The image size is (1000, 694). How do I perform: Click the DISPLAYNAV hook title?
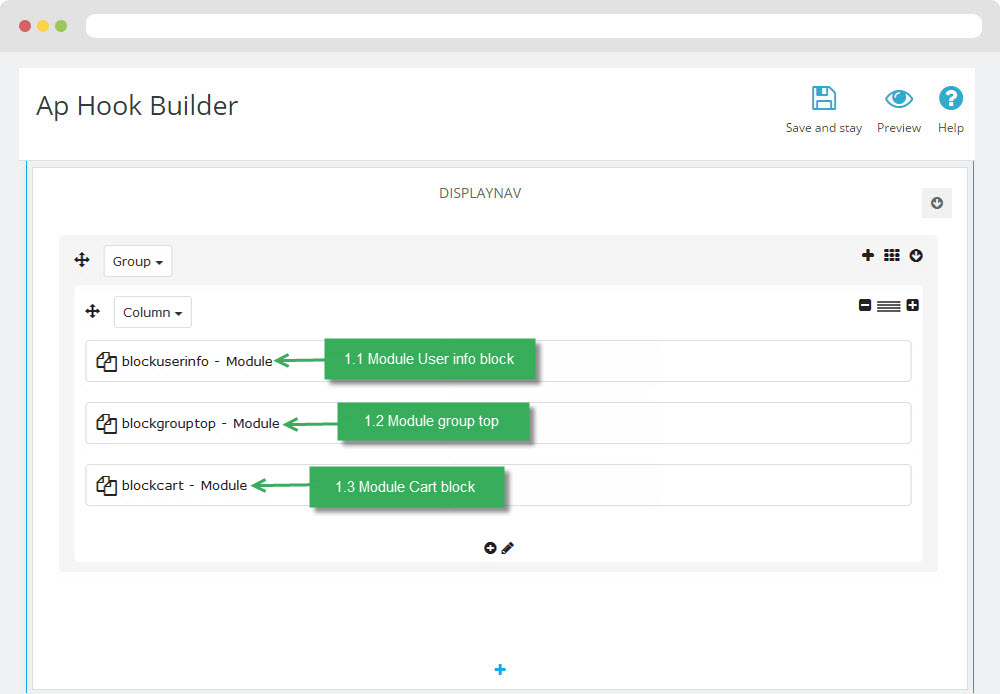click(480, 193)
